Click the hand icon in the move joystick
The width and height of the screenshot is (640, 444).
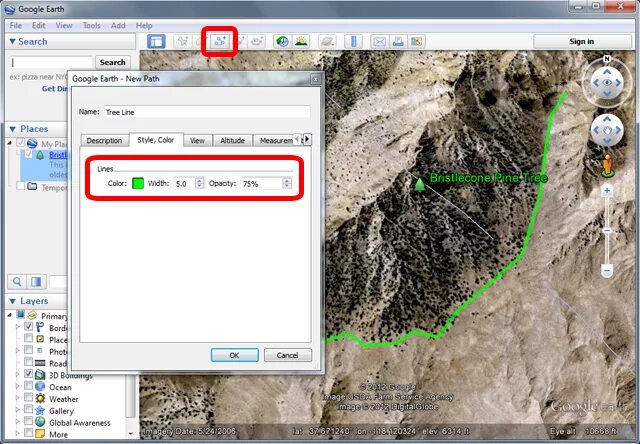point(607,130)
